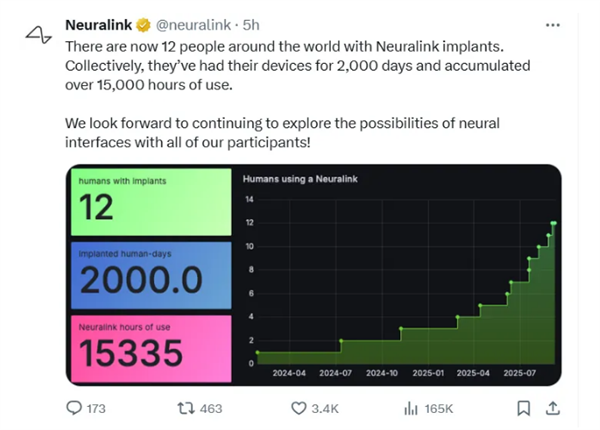Click the 463 reposts count
Image resolution: width=600 pixels, height=430 pixels.
210,408
